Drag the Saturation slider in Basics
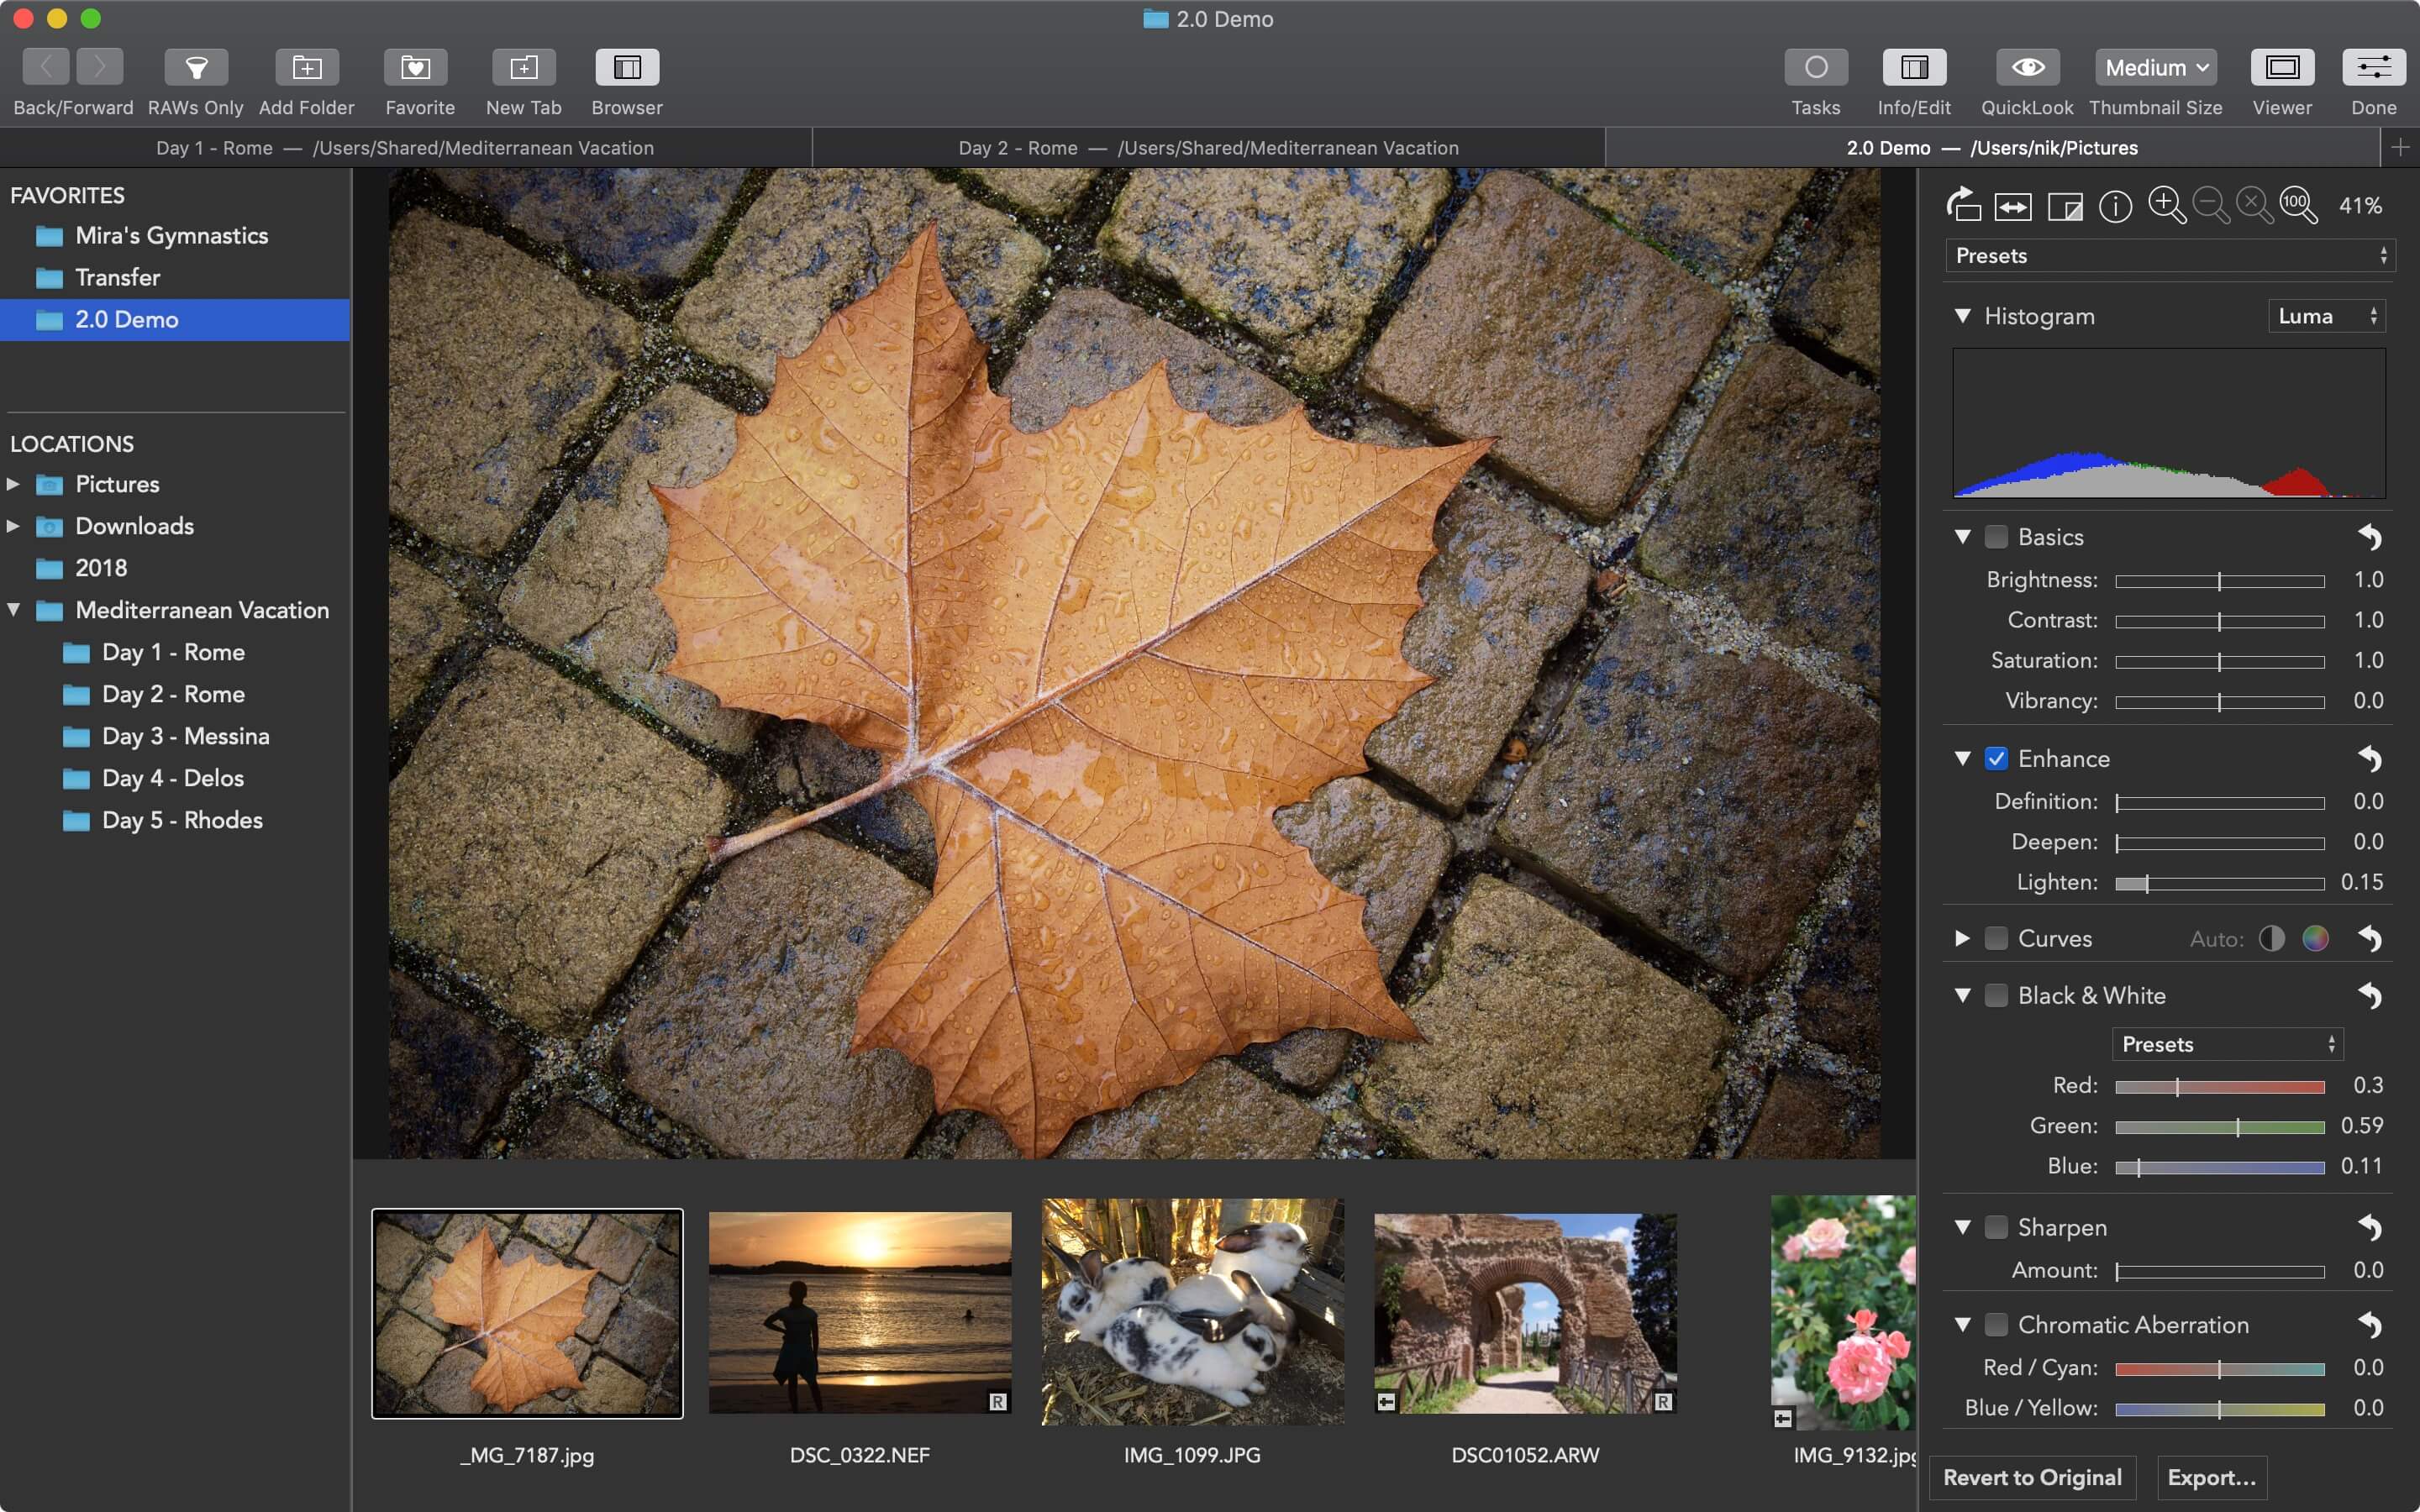The height and width of the screenshot is (1512, 2420). click(2222, 660)
